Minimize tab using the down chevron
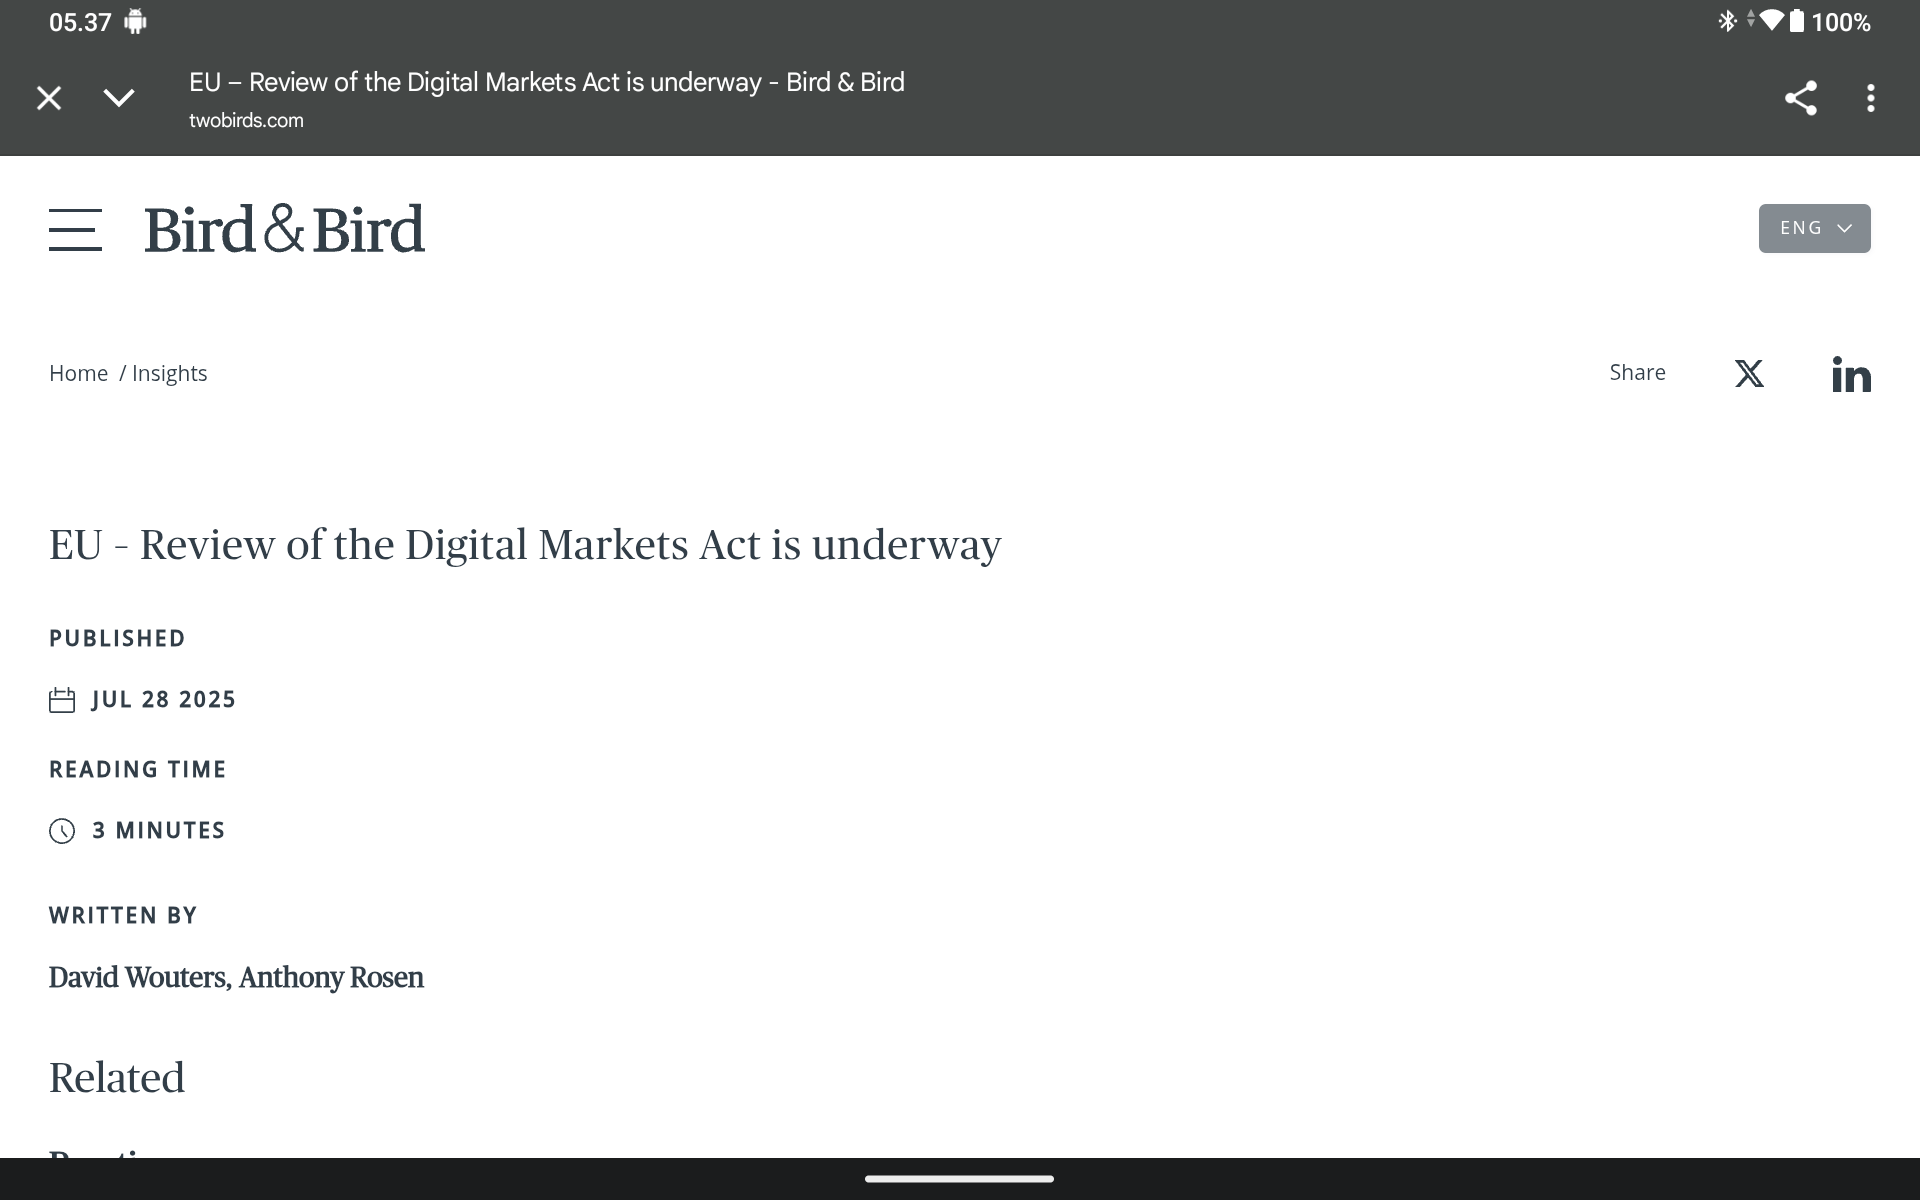 [119, 98]
